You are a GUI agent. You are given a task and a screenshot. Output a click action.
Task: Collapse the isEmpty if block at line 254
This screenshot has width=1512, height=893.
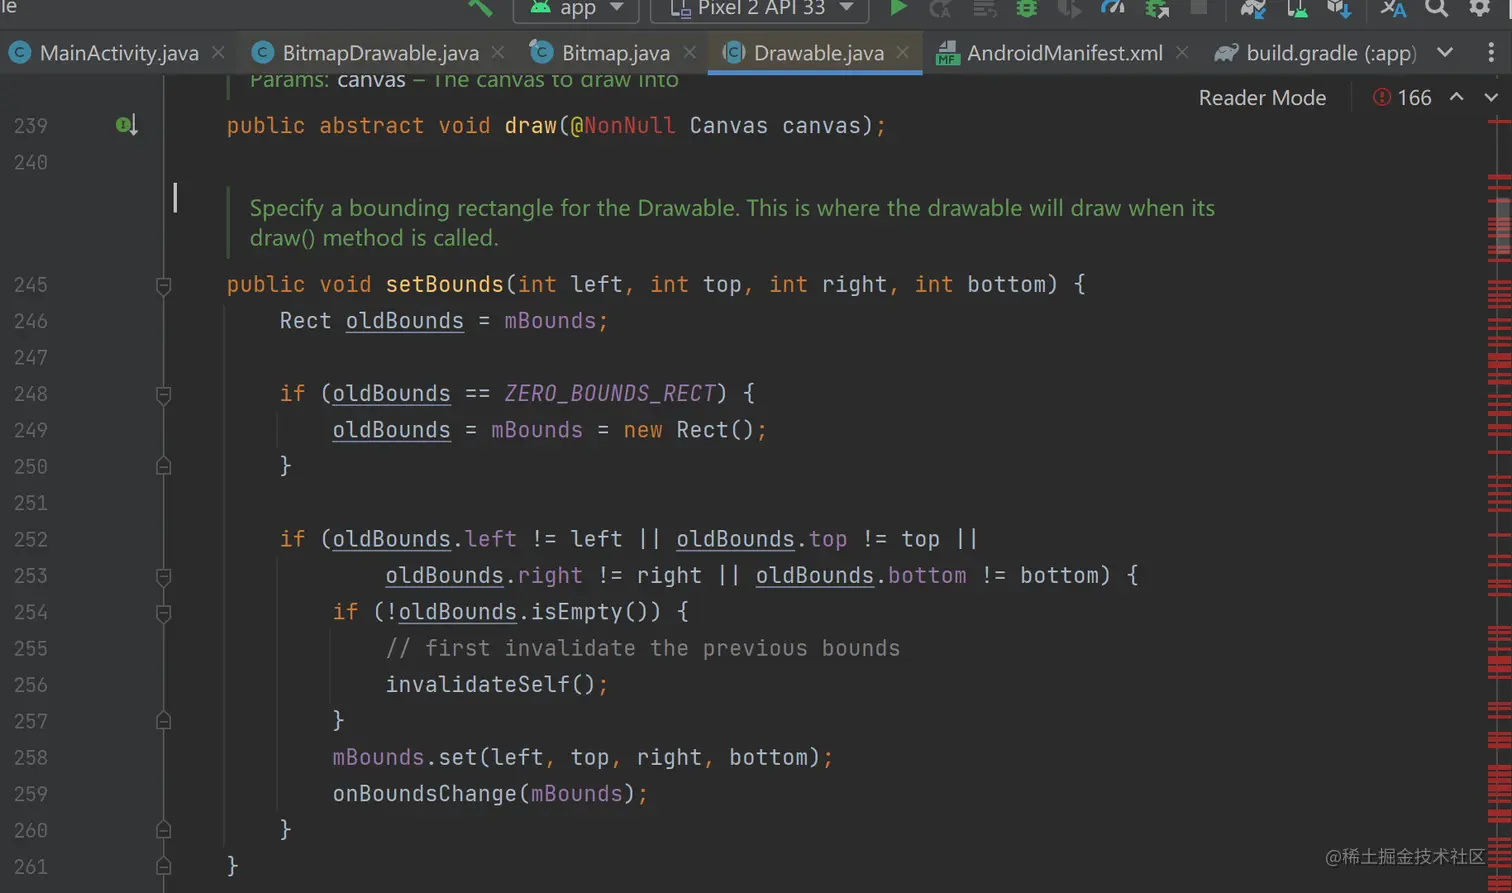pos(164,613)
